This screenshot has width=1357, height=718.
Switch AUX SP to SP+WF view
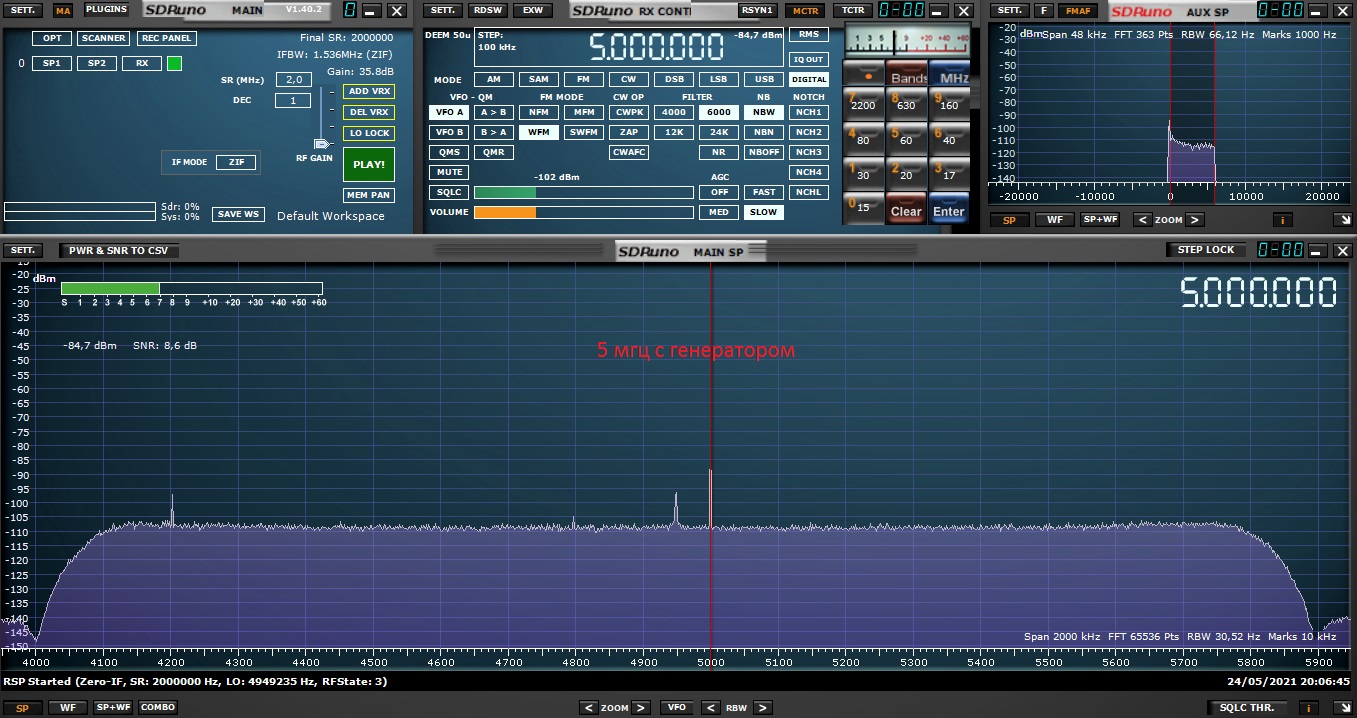pyautogui.click(x=1099, y=220)
